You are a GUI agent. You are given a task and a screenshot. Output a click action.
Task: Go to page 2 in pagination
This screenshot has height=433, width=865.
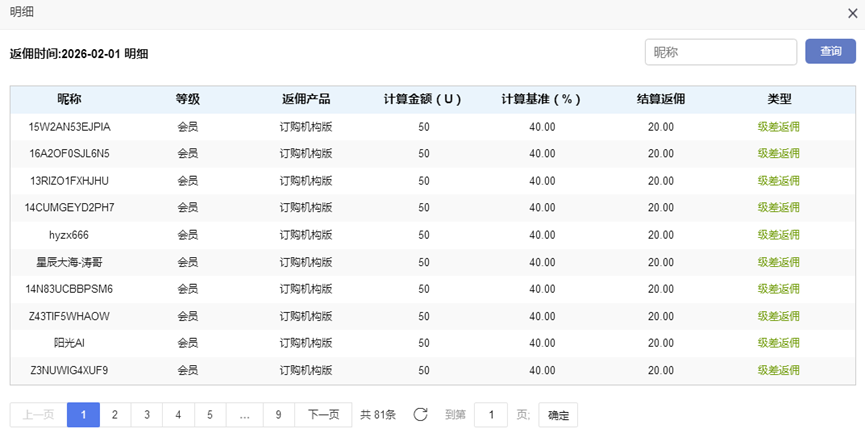click(115, 415)
